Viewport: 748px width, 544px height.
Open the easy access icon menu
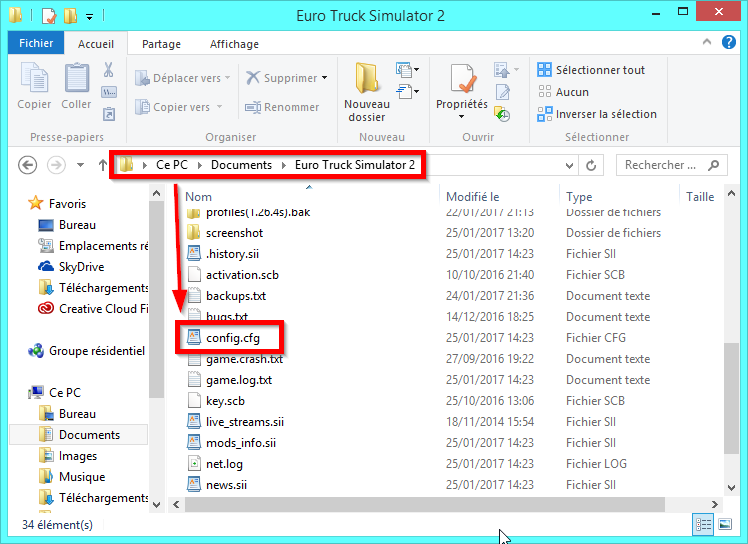(x=407, y=91)
